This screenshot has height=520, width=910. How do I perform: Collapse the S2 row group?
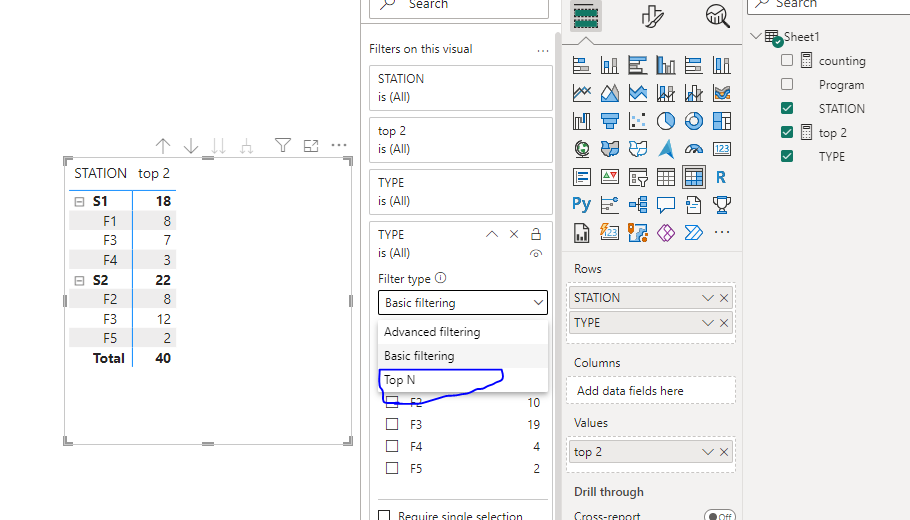[80, 281]
